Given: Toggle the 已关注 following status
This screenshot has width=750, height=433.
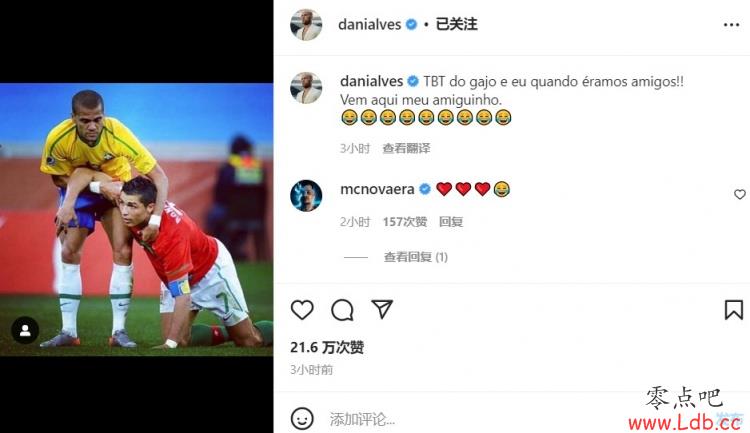Looking at the screenshot, I should click(x=456, y=24).
